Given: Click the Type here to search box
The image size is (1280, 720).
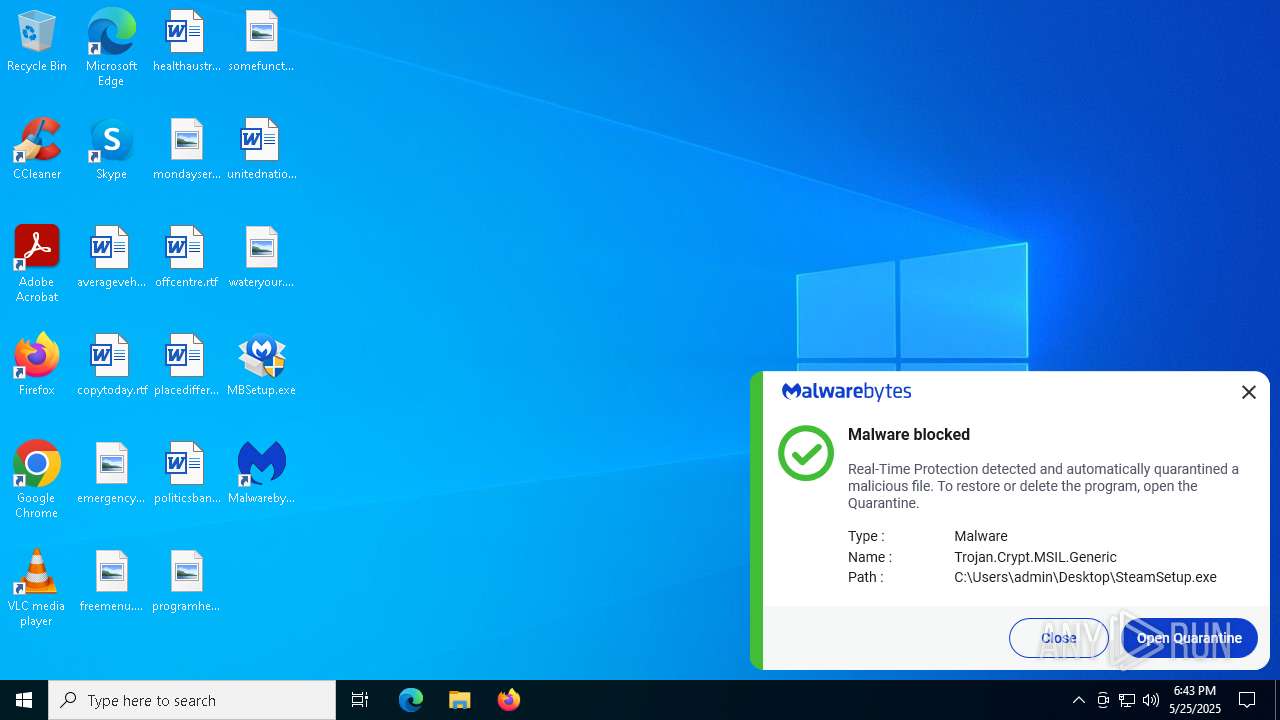Looking at the screenshot, I should point(192,700).
